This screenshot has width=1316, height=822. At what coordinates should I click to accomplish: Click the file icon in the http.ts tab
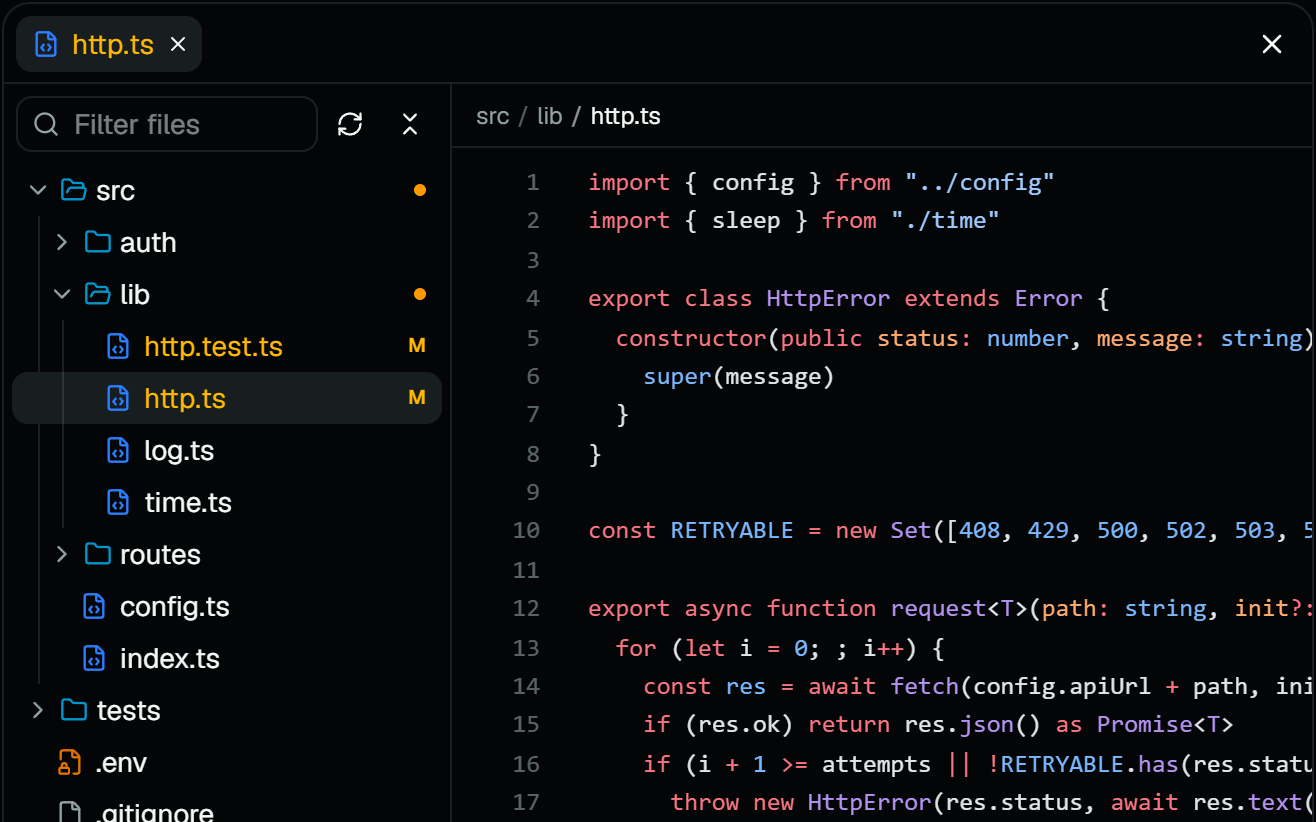46,44
